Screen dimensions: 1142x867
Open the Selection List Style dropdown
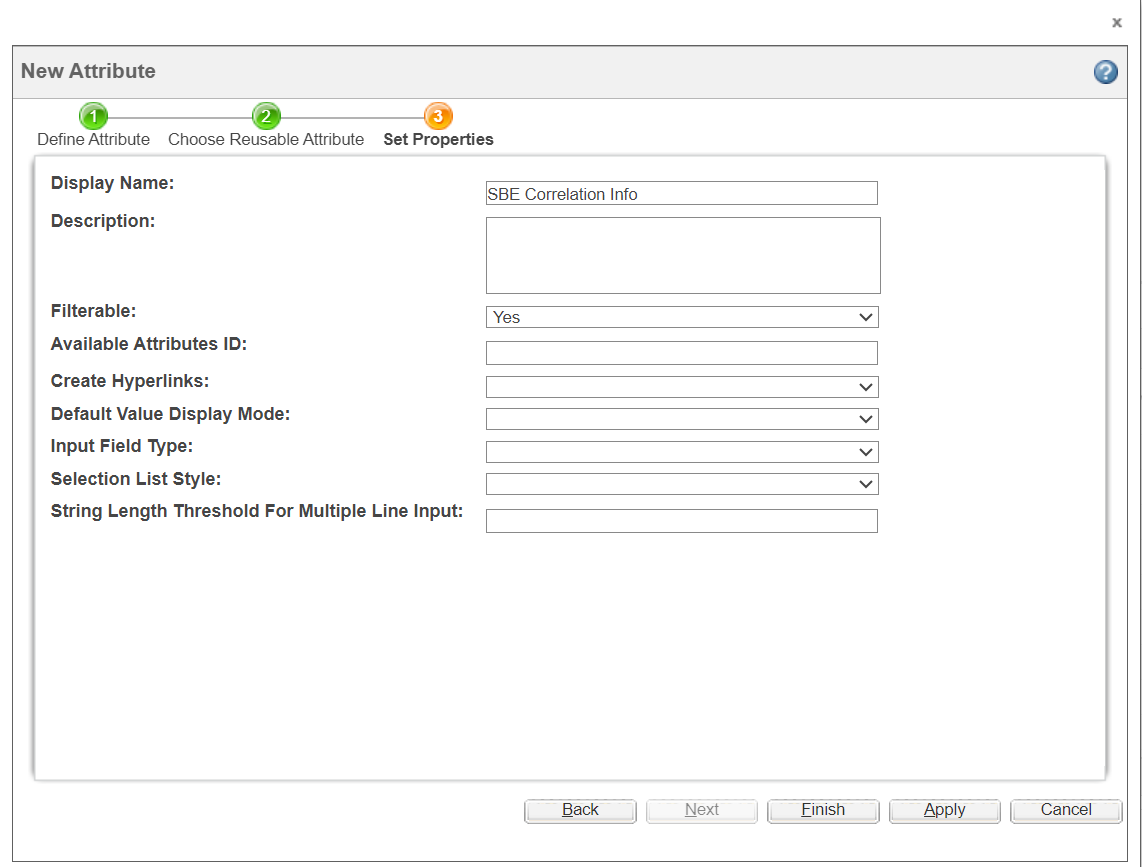(x=681, y=484)
